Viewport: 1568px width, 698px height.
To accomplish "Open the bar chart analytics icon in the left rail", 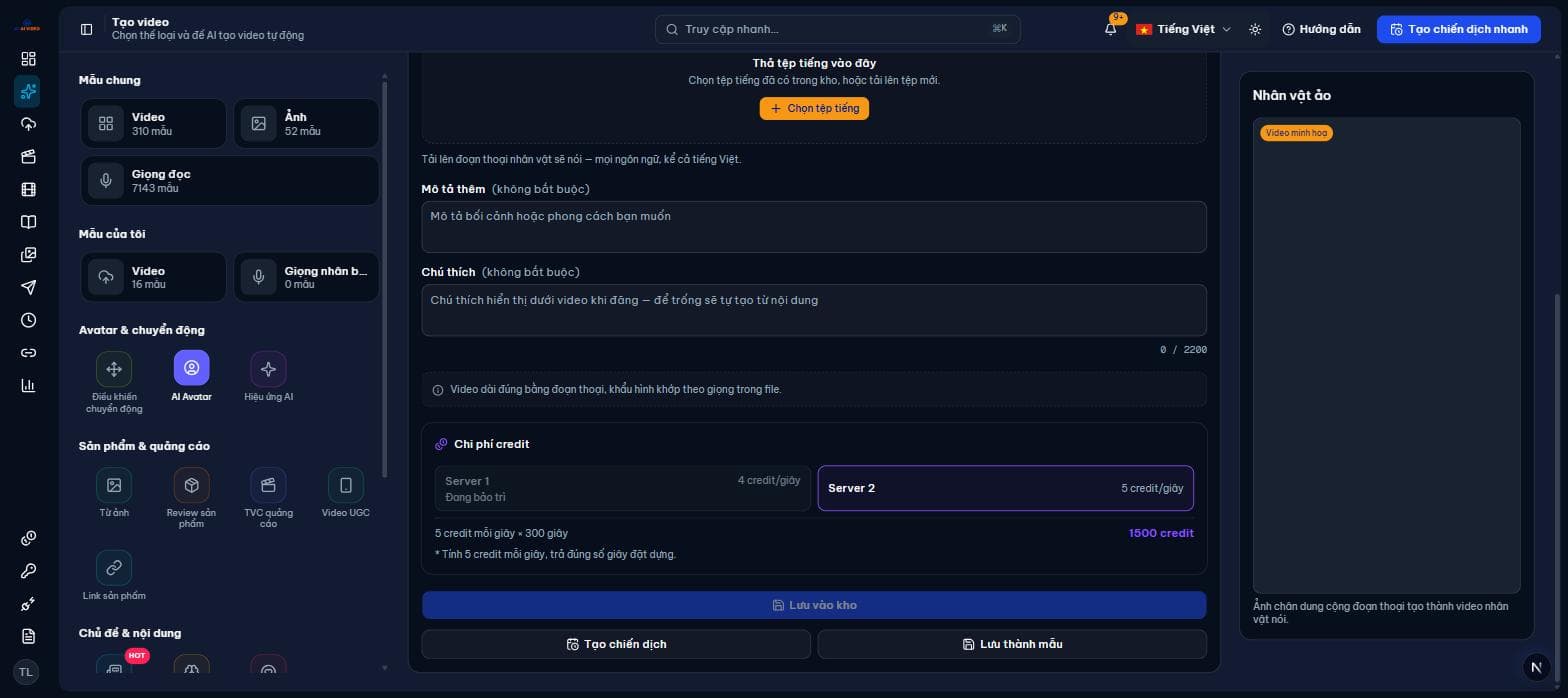I will [x=28, y=385].
